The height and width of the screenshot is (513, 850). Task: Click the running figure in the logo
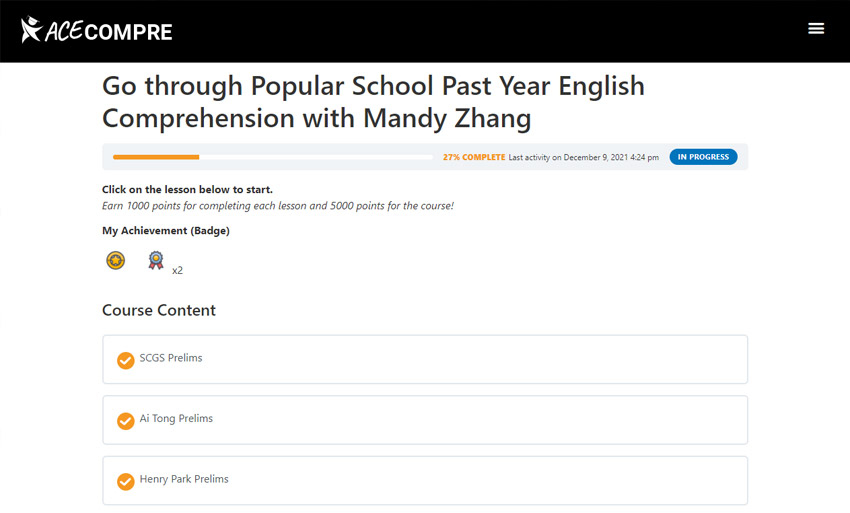click(x=31, y=29)
